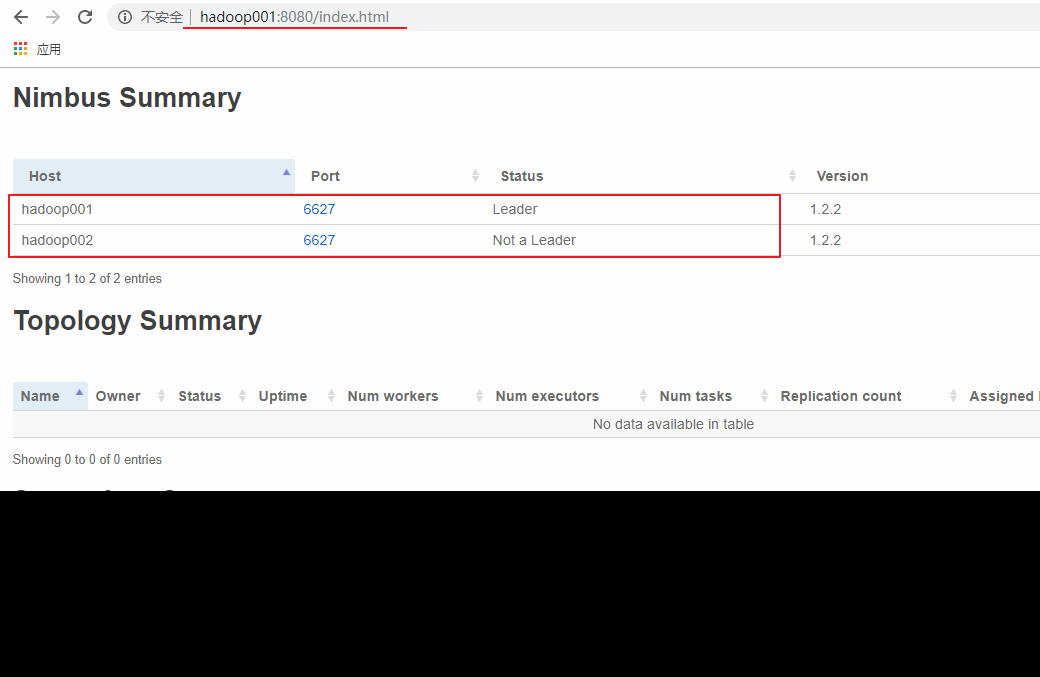
Task: Open port 6627 link for hadoop001
Action: pos(319,209)
